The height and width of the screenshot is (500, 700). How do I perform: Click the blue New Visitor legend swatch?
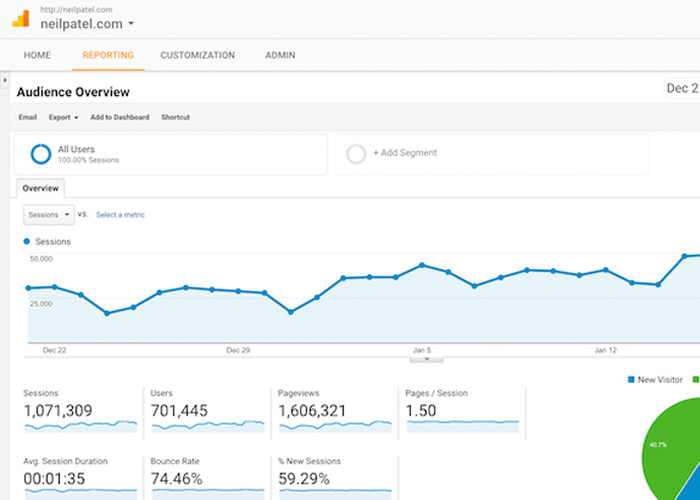tap(630, 380)
